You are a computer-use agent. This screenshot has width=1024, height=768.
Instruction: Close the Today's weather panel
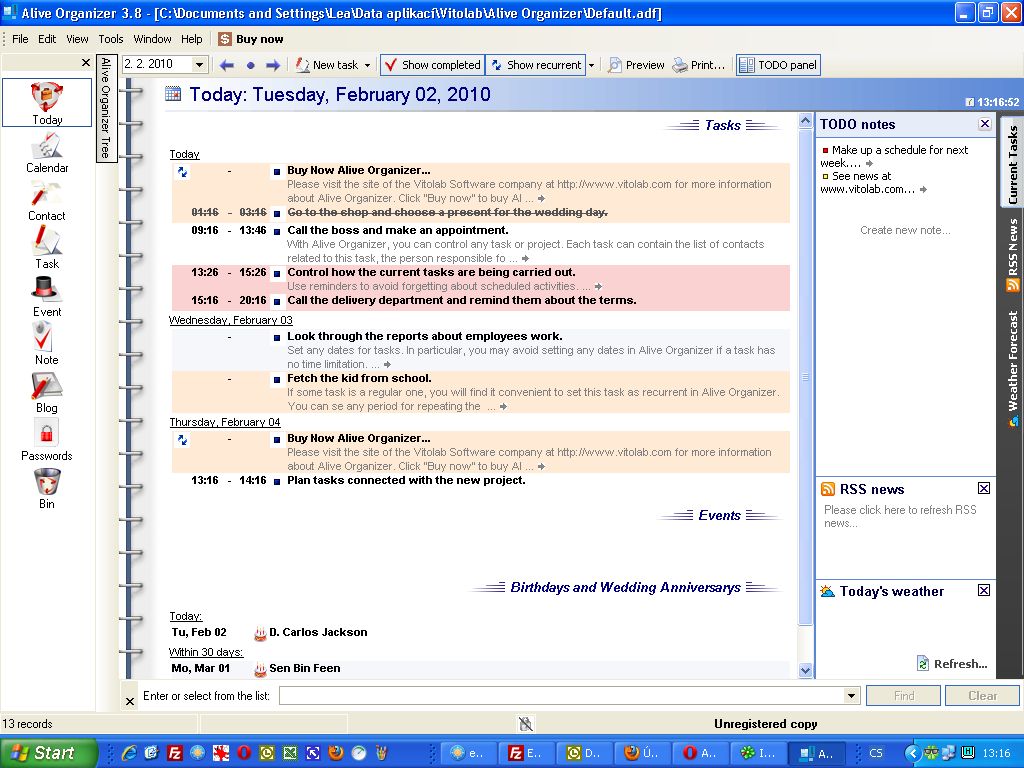[x=984, y=590]
